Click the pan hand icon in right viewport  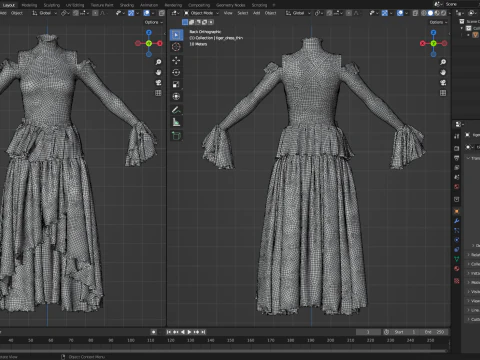pyautogui.click(x=443, y=72)
